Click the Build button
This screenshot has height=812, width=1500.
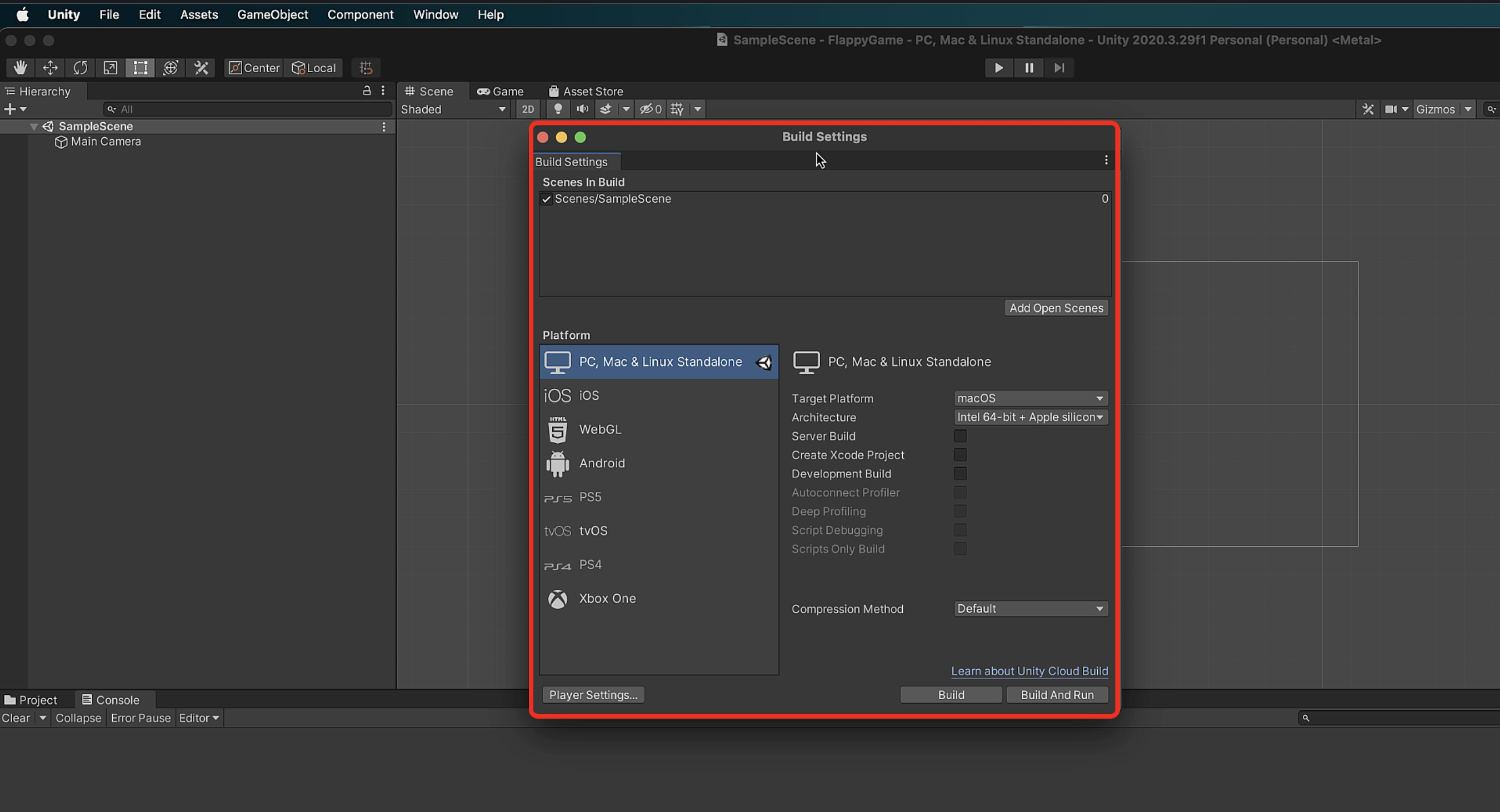click(x=951, y=695)
